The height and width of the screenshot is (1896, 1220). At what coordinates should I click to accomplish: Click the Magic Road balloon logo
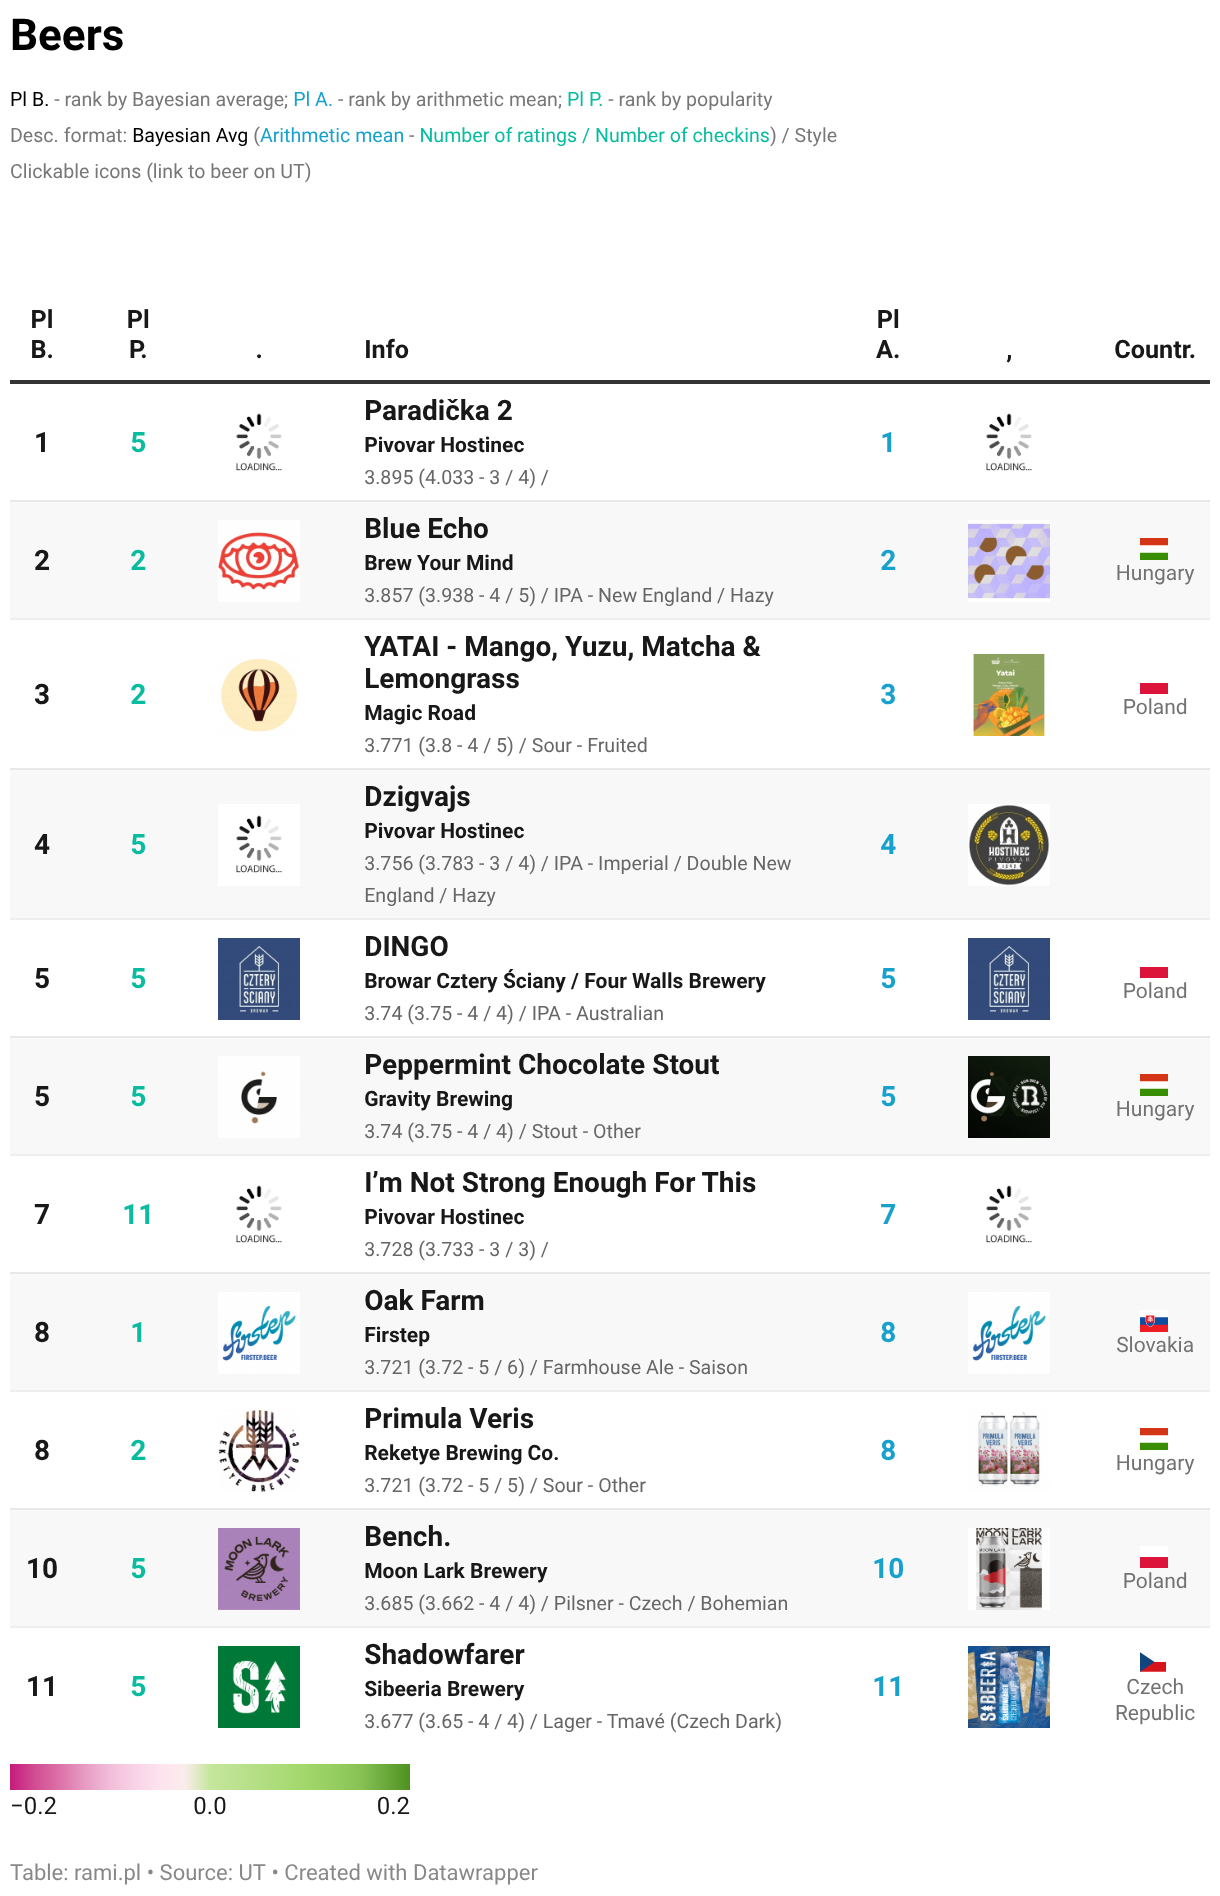point(259,695)
